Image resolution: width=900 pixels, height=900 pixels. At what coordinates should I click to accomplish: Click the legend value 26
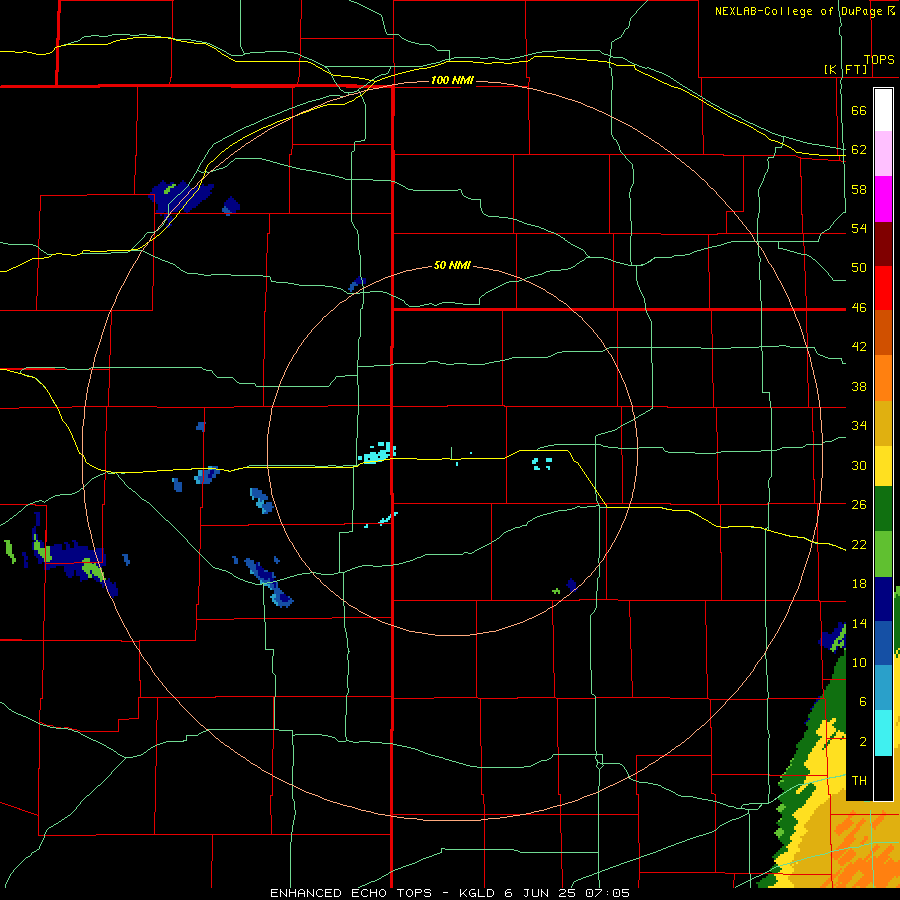click(859, 505)
